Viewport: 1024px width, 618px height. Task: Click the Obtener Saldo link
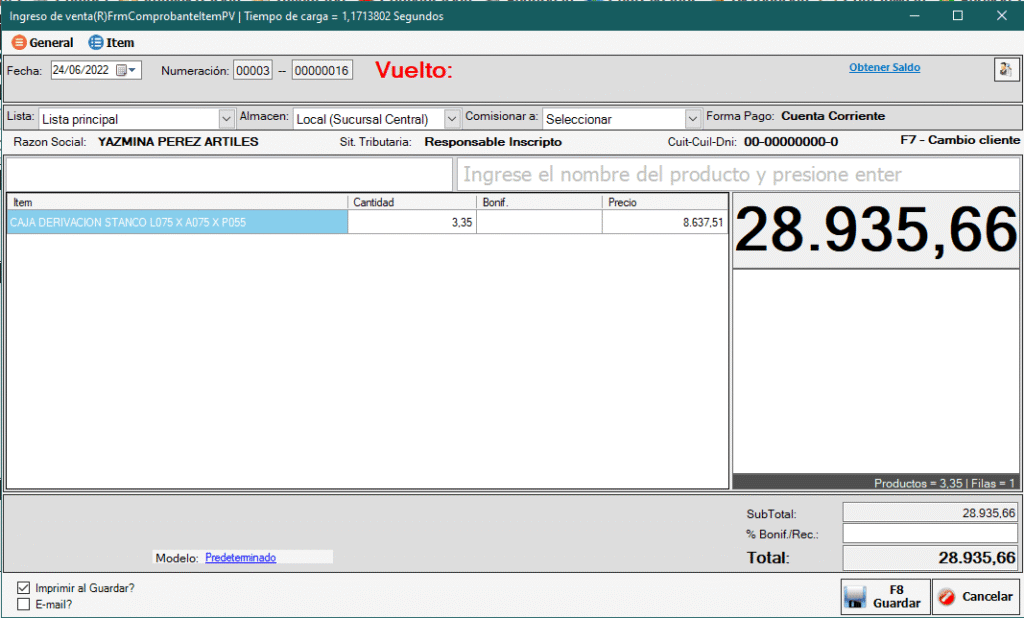884,68
